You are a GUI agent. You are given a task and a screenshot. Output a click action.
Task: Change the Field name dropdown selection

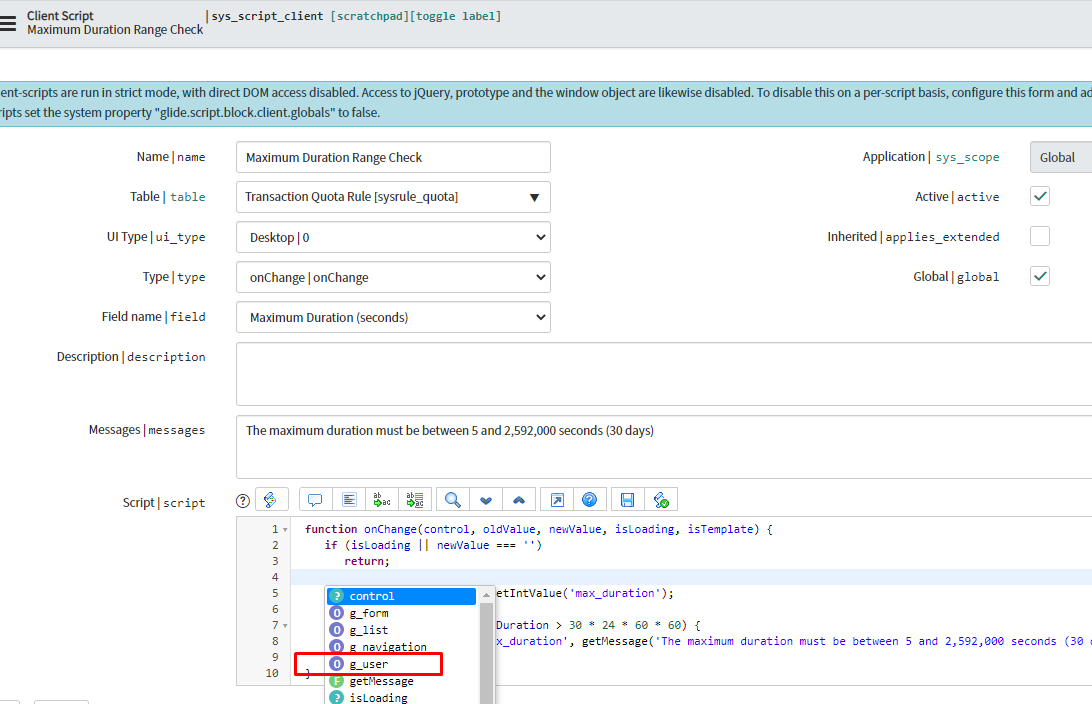click(x=393, y=317)
